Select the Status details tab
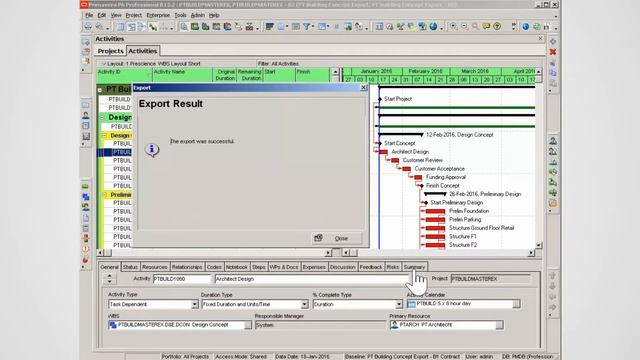The height and width of the screenshot is (360, 640). pyautogui.click(x=130, y=267)
